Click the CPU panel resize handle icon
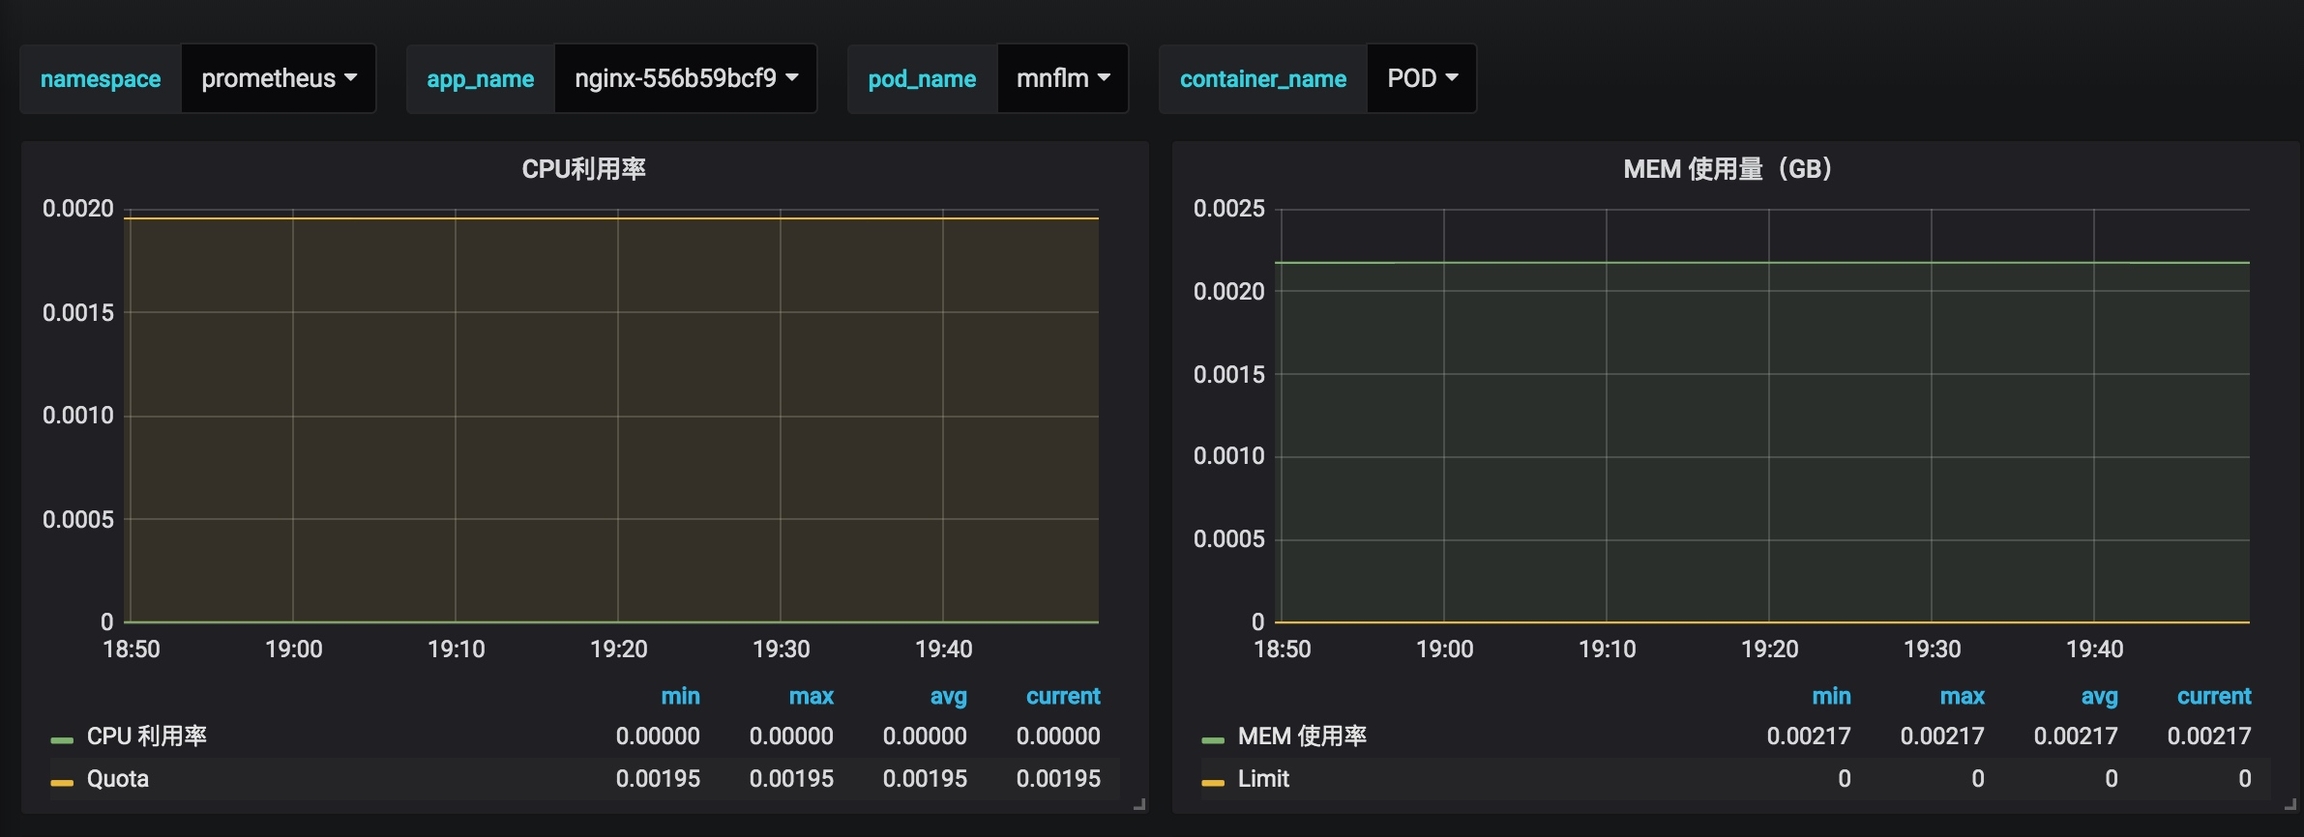 [x=1139, y=804]
